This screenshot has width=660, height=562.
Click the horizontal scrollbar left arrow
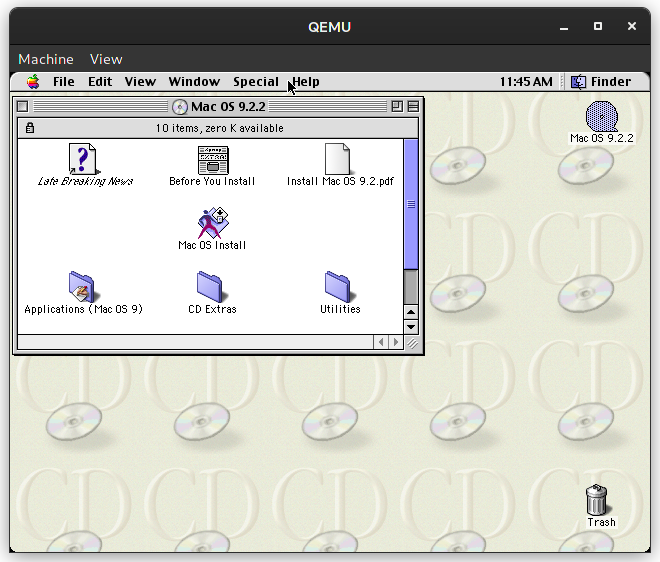[x=381, y=342]
